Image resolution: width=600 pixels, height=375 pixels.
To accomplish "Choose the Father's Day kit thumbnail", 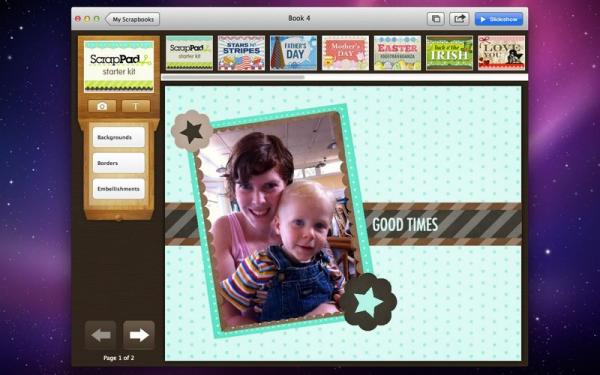I will [293, 53].
